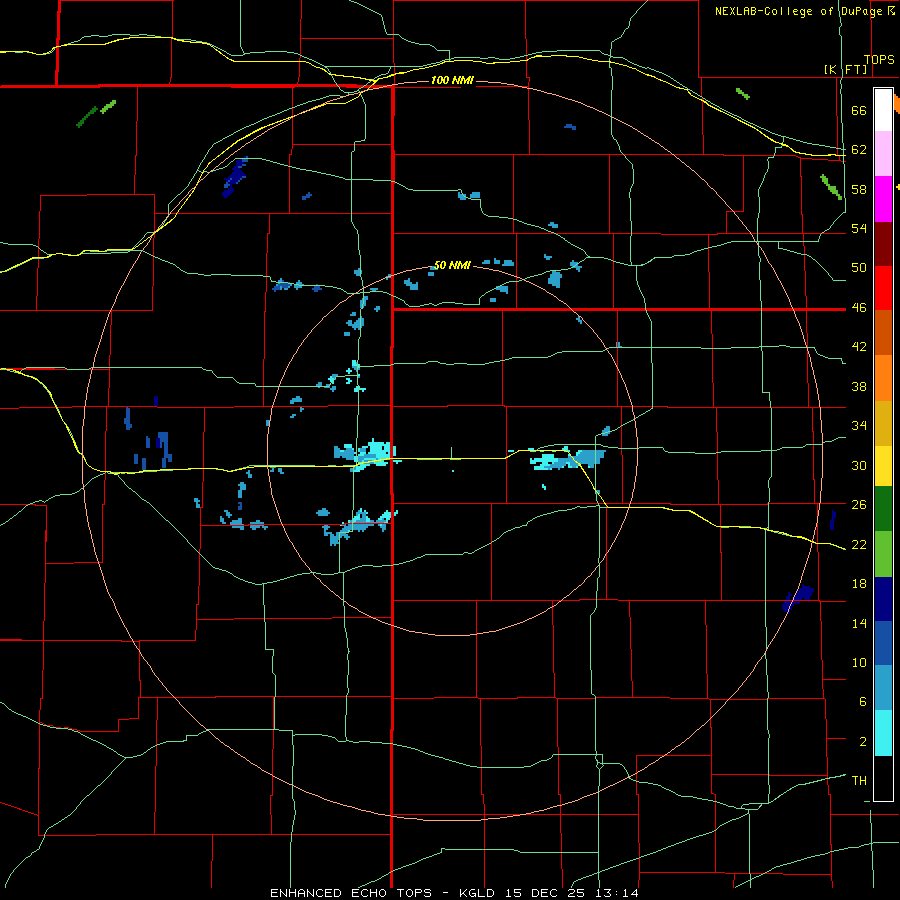Click the ENHANCED ECHO TOPS product title

(350, 893)
